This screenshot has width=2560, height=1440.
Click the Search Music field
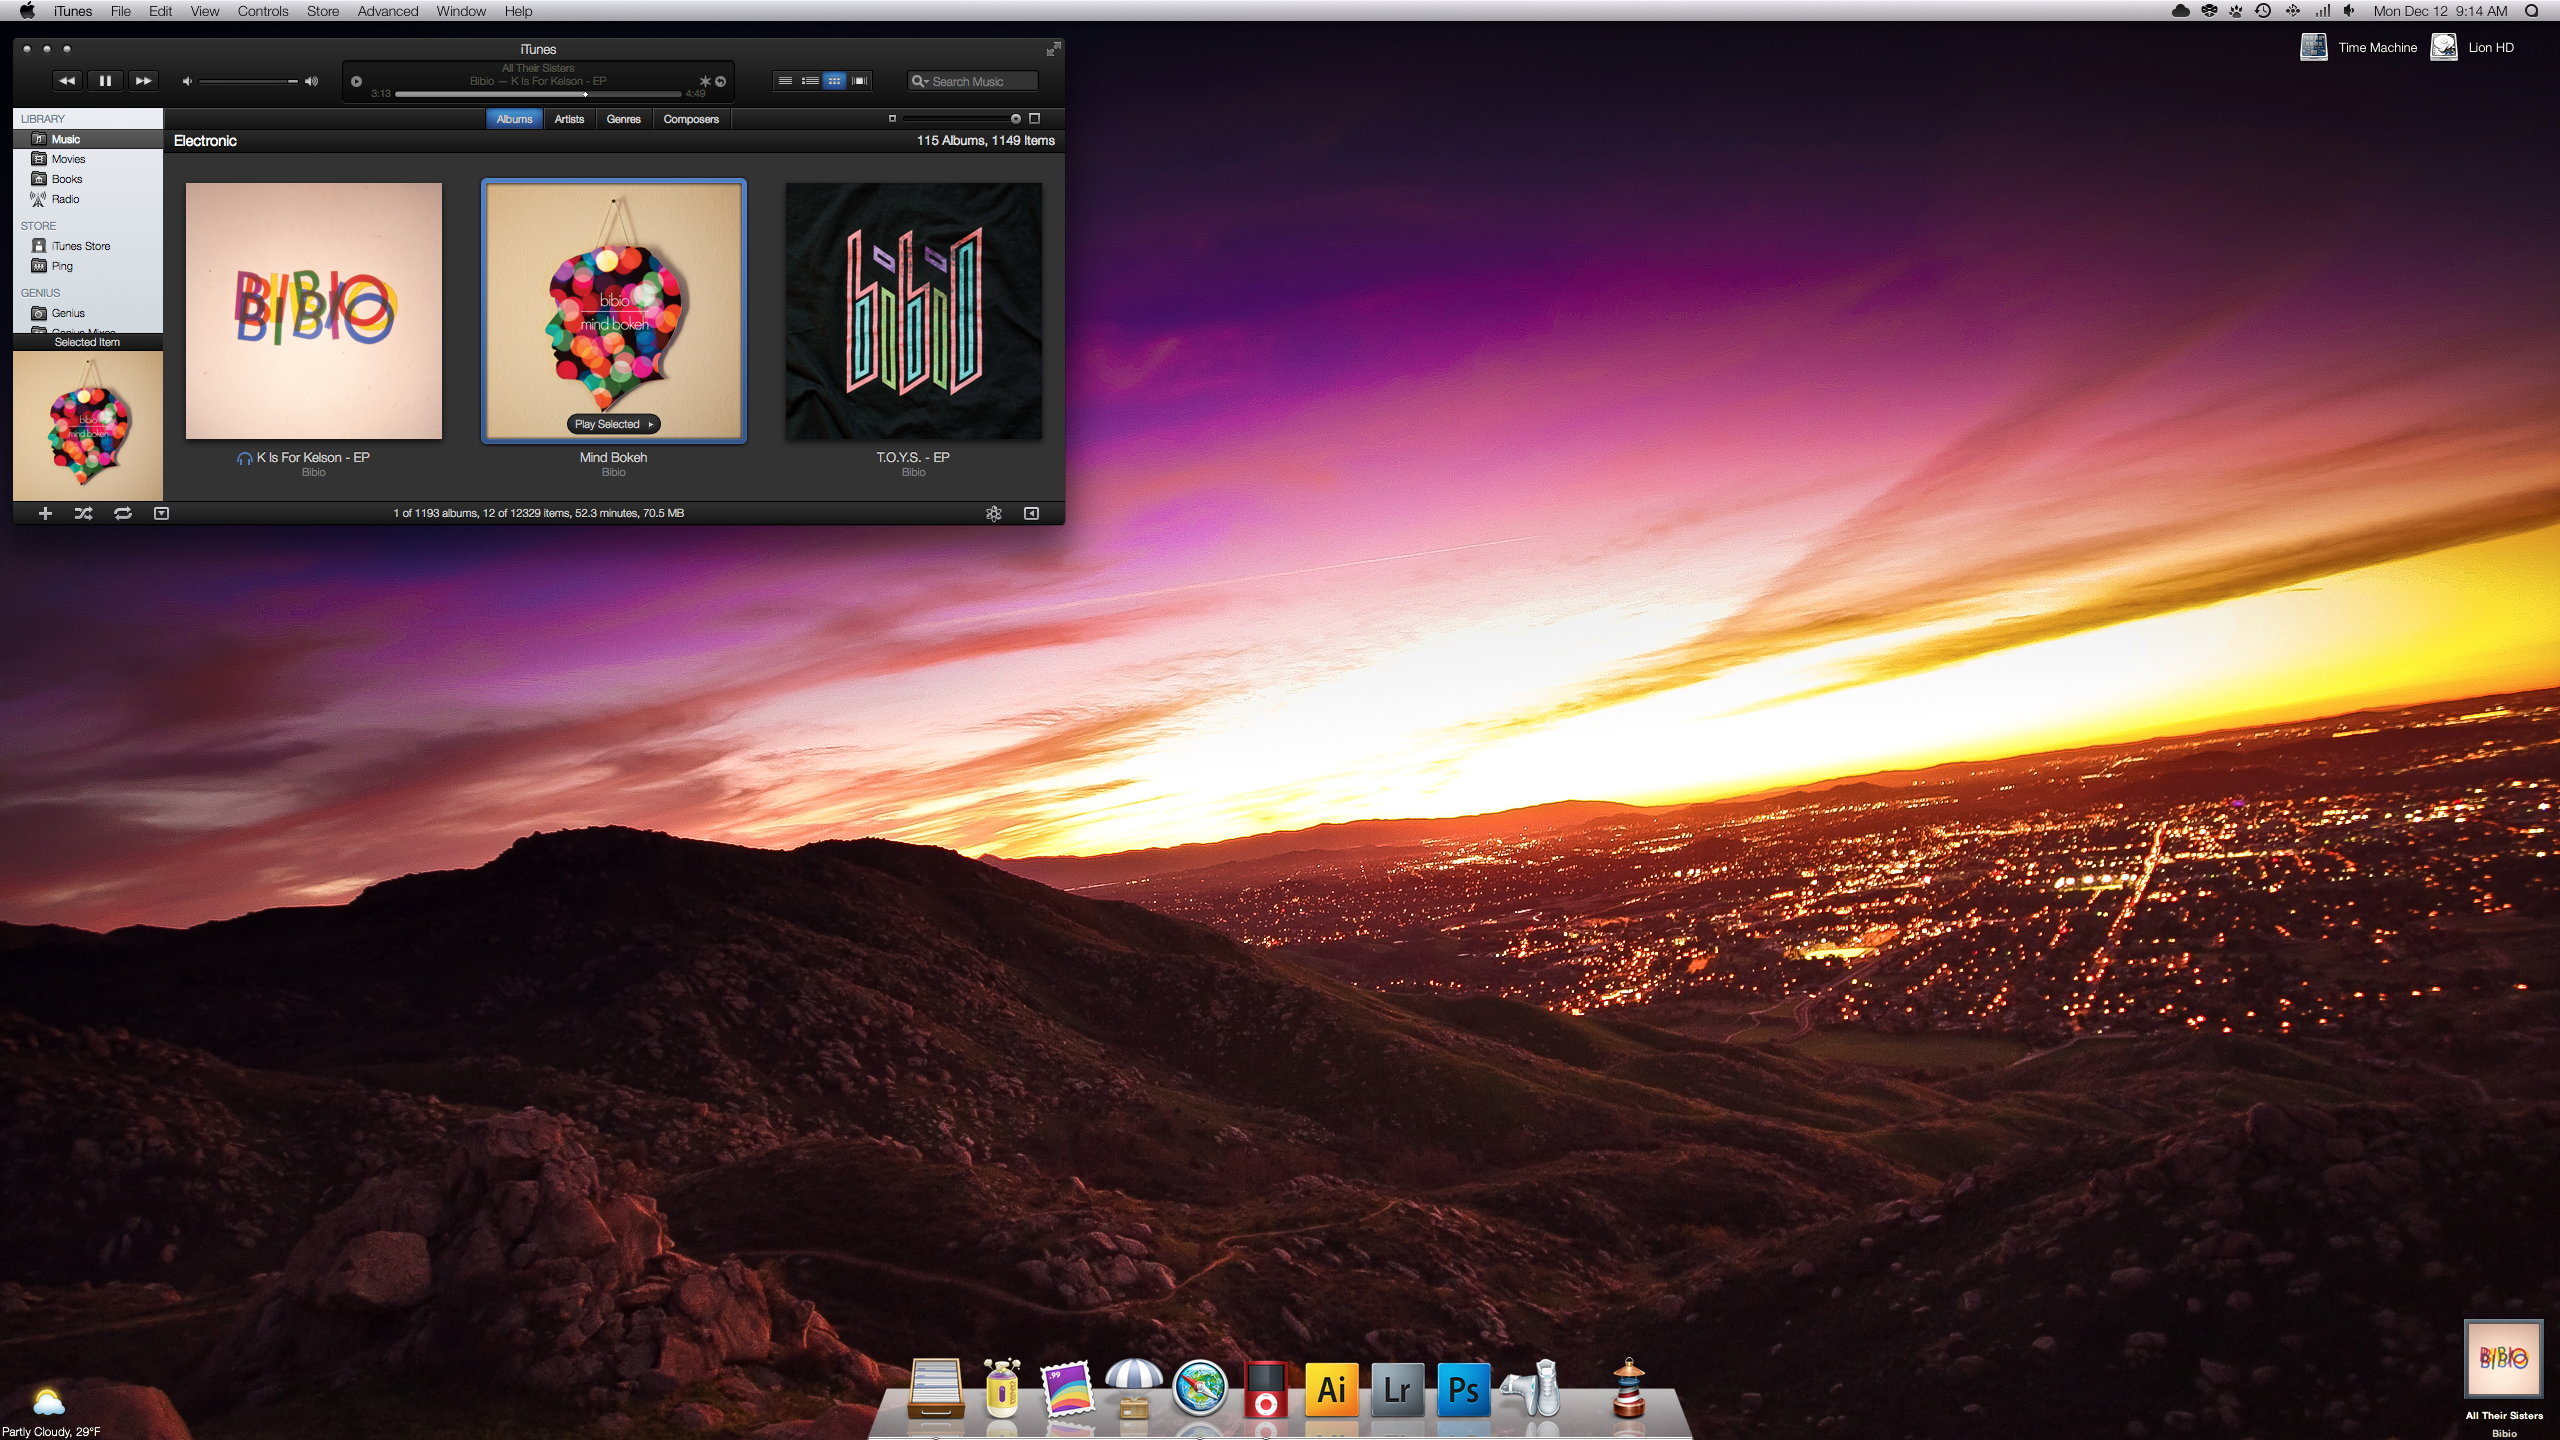973,81
